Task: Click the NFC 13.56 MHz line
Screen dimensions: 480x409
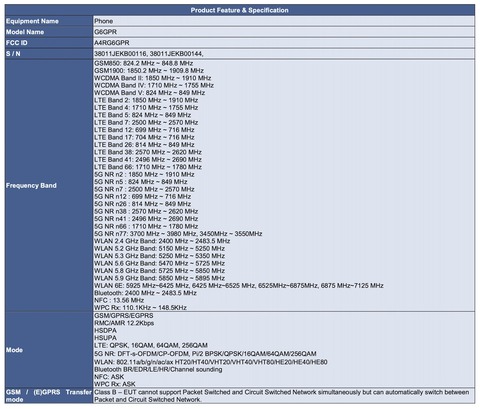Action: (x=119, y=300)
